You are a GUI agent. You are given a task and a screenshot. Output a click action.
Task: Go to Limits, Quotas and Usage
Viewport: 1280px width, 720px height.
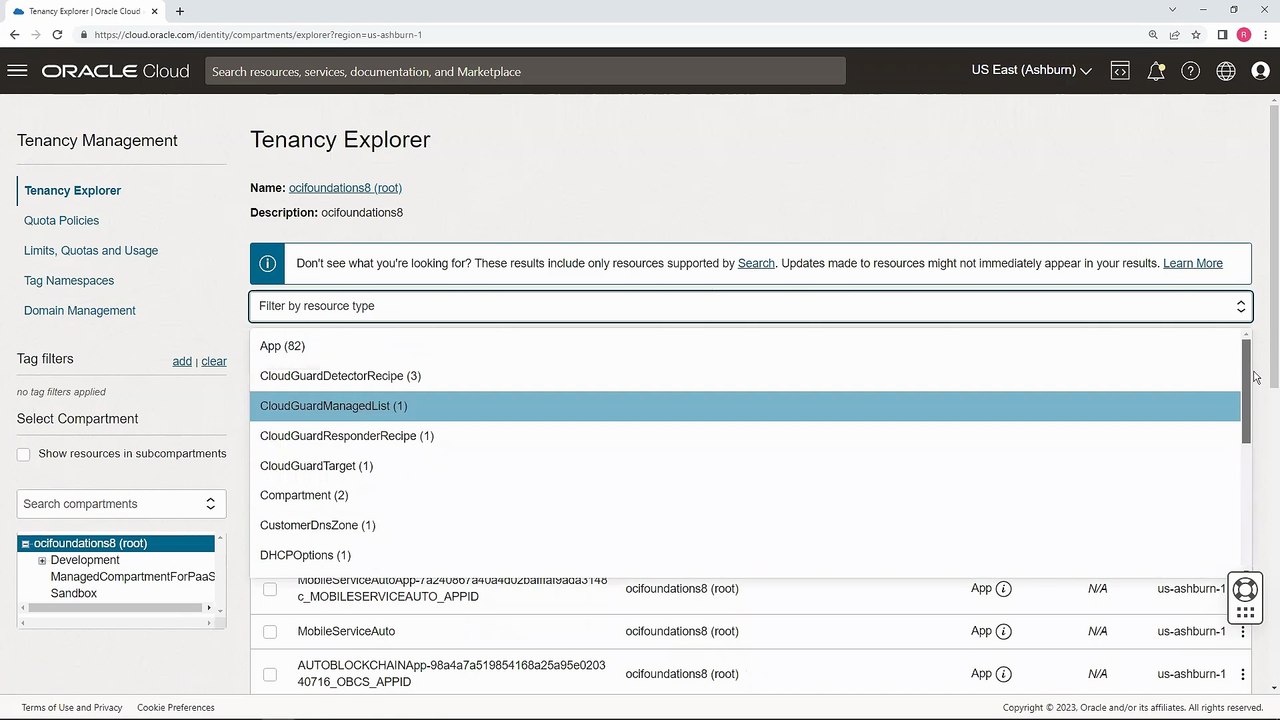[91, 250]
